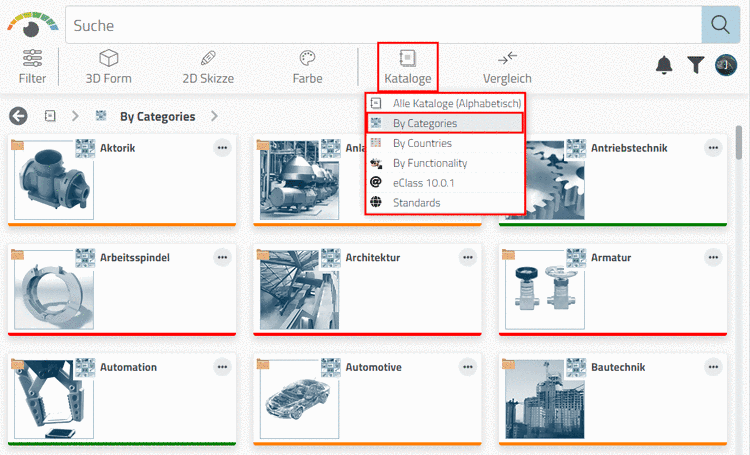Screen dimensions: 750x455
Task: Click the classification icon on Bautechnik card
Action: tap(576, 367)
